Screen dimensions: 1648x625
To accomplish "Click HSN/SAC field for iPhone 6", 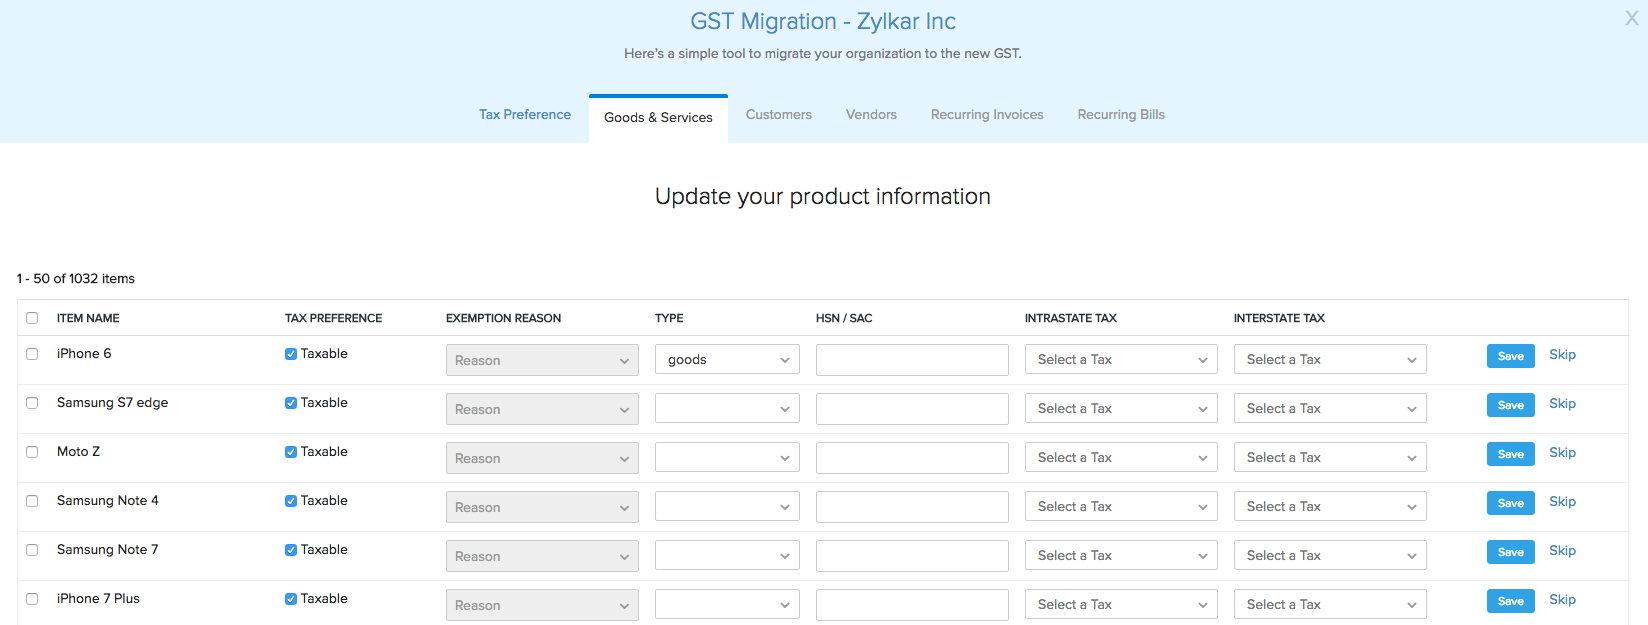I will point(912,360).
